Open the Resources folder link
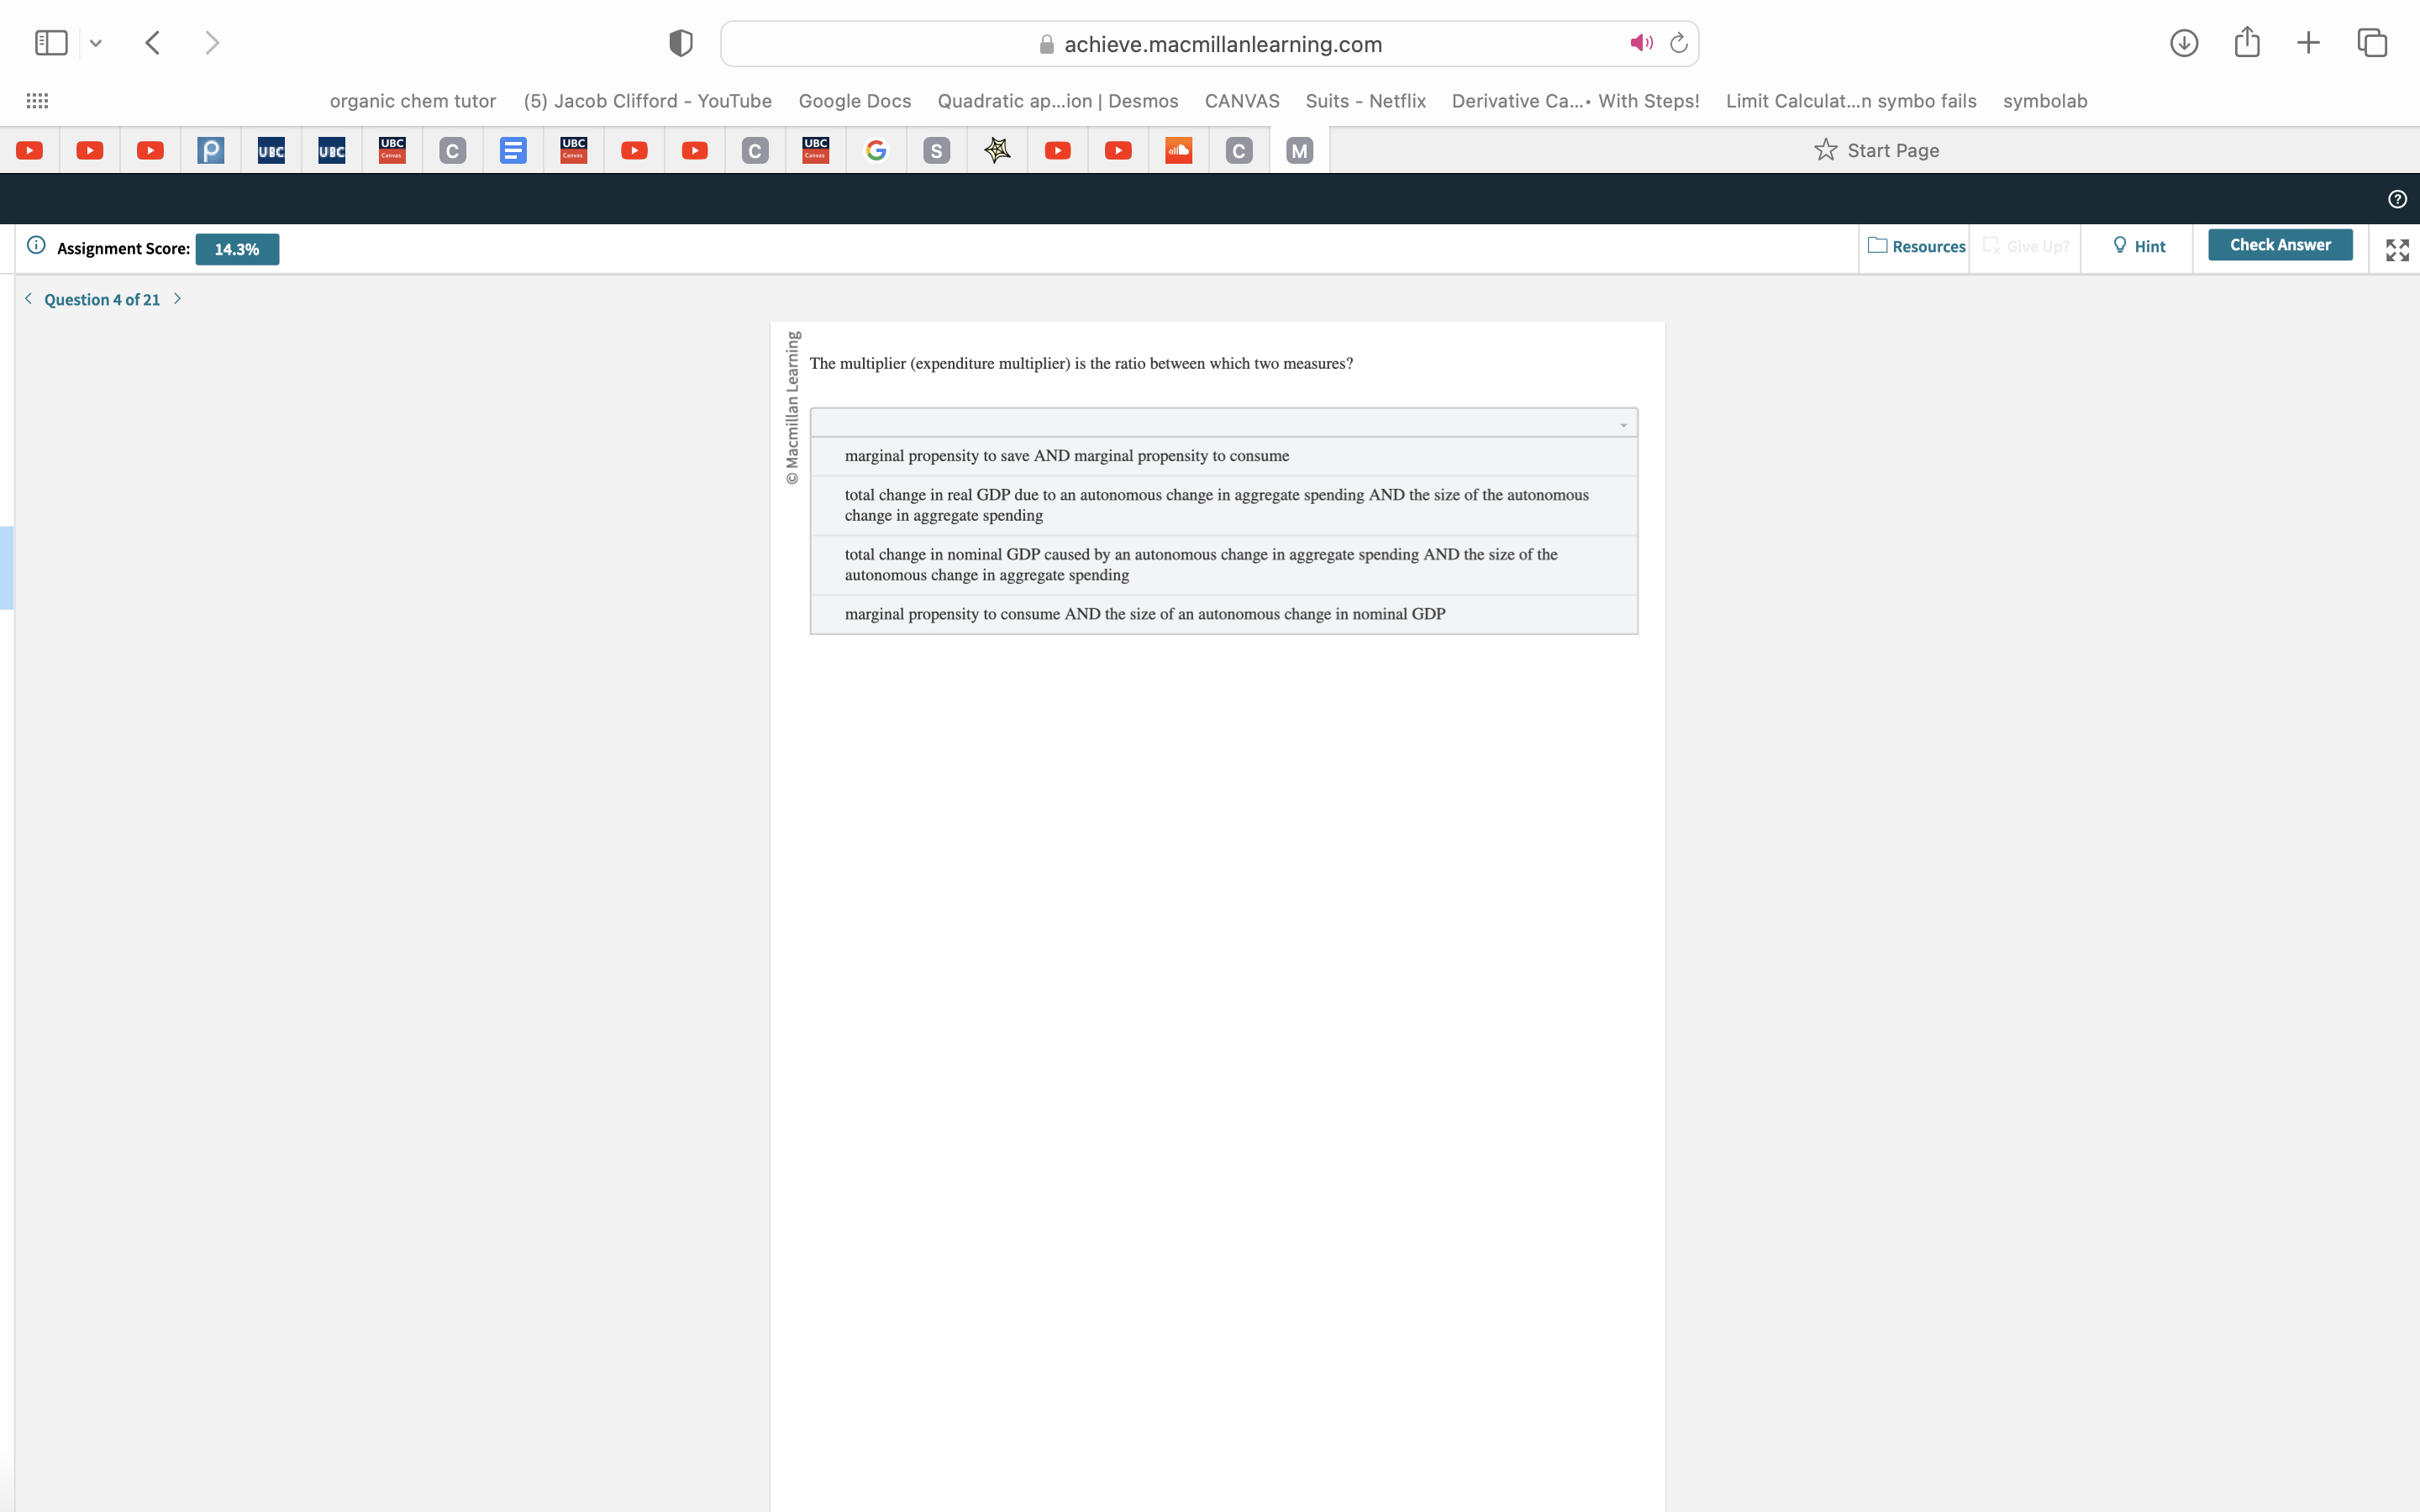The height and width of the screenshot is (1512, 2420). point(1916,246)
